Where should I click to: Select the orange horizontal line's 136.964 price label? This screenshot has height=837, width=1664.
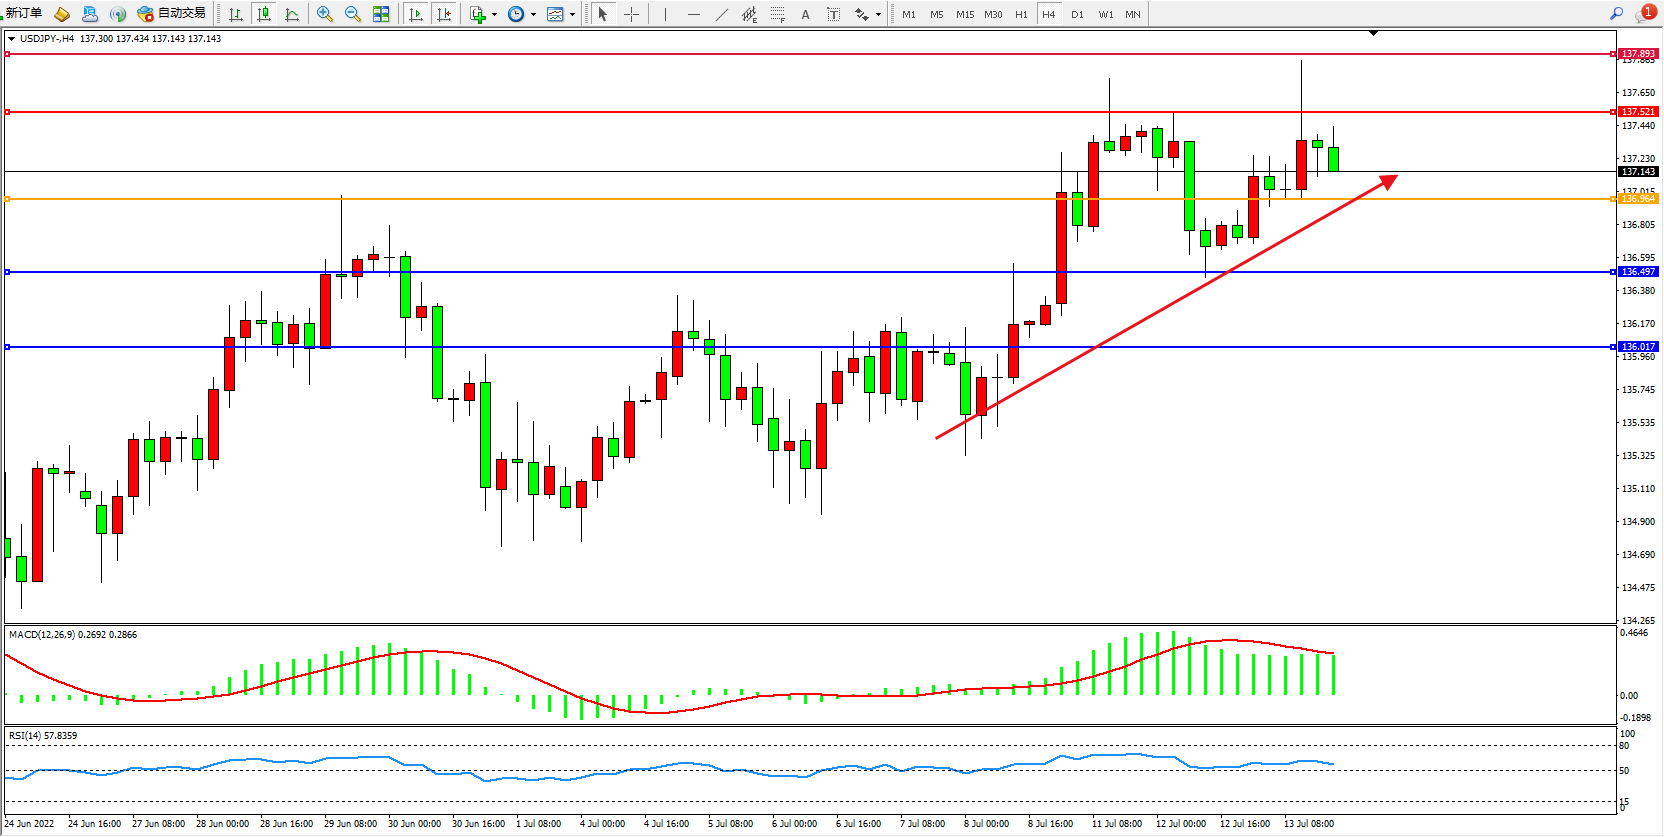click(1638, 199)
